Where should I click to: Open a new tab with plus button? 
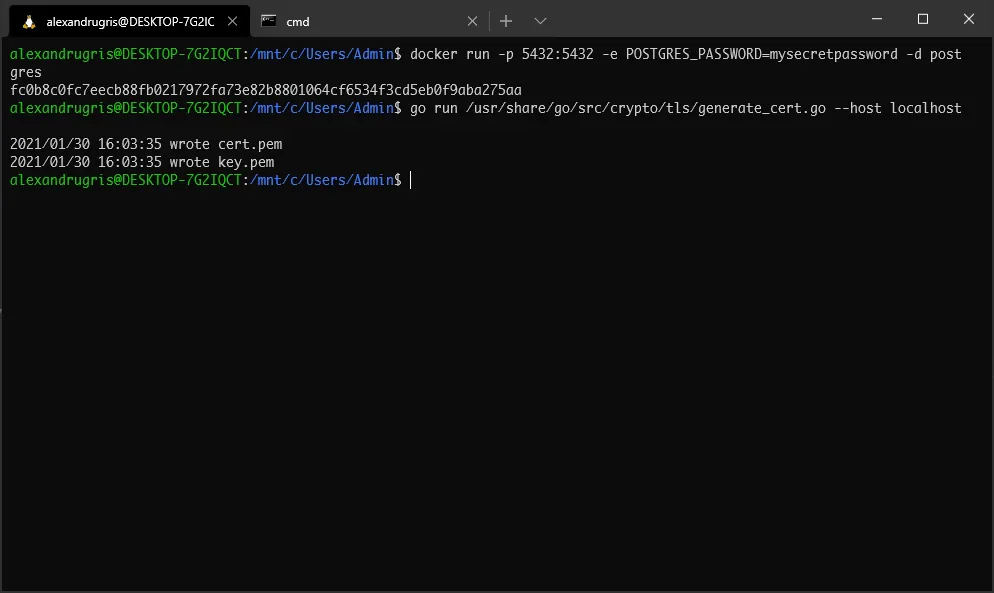coord(506,21)
